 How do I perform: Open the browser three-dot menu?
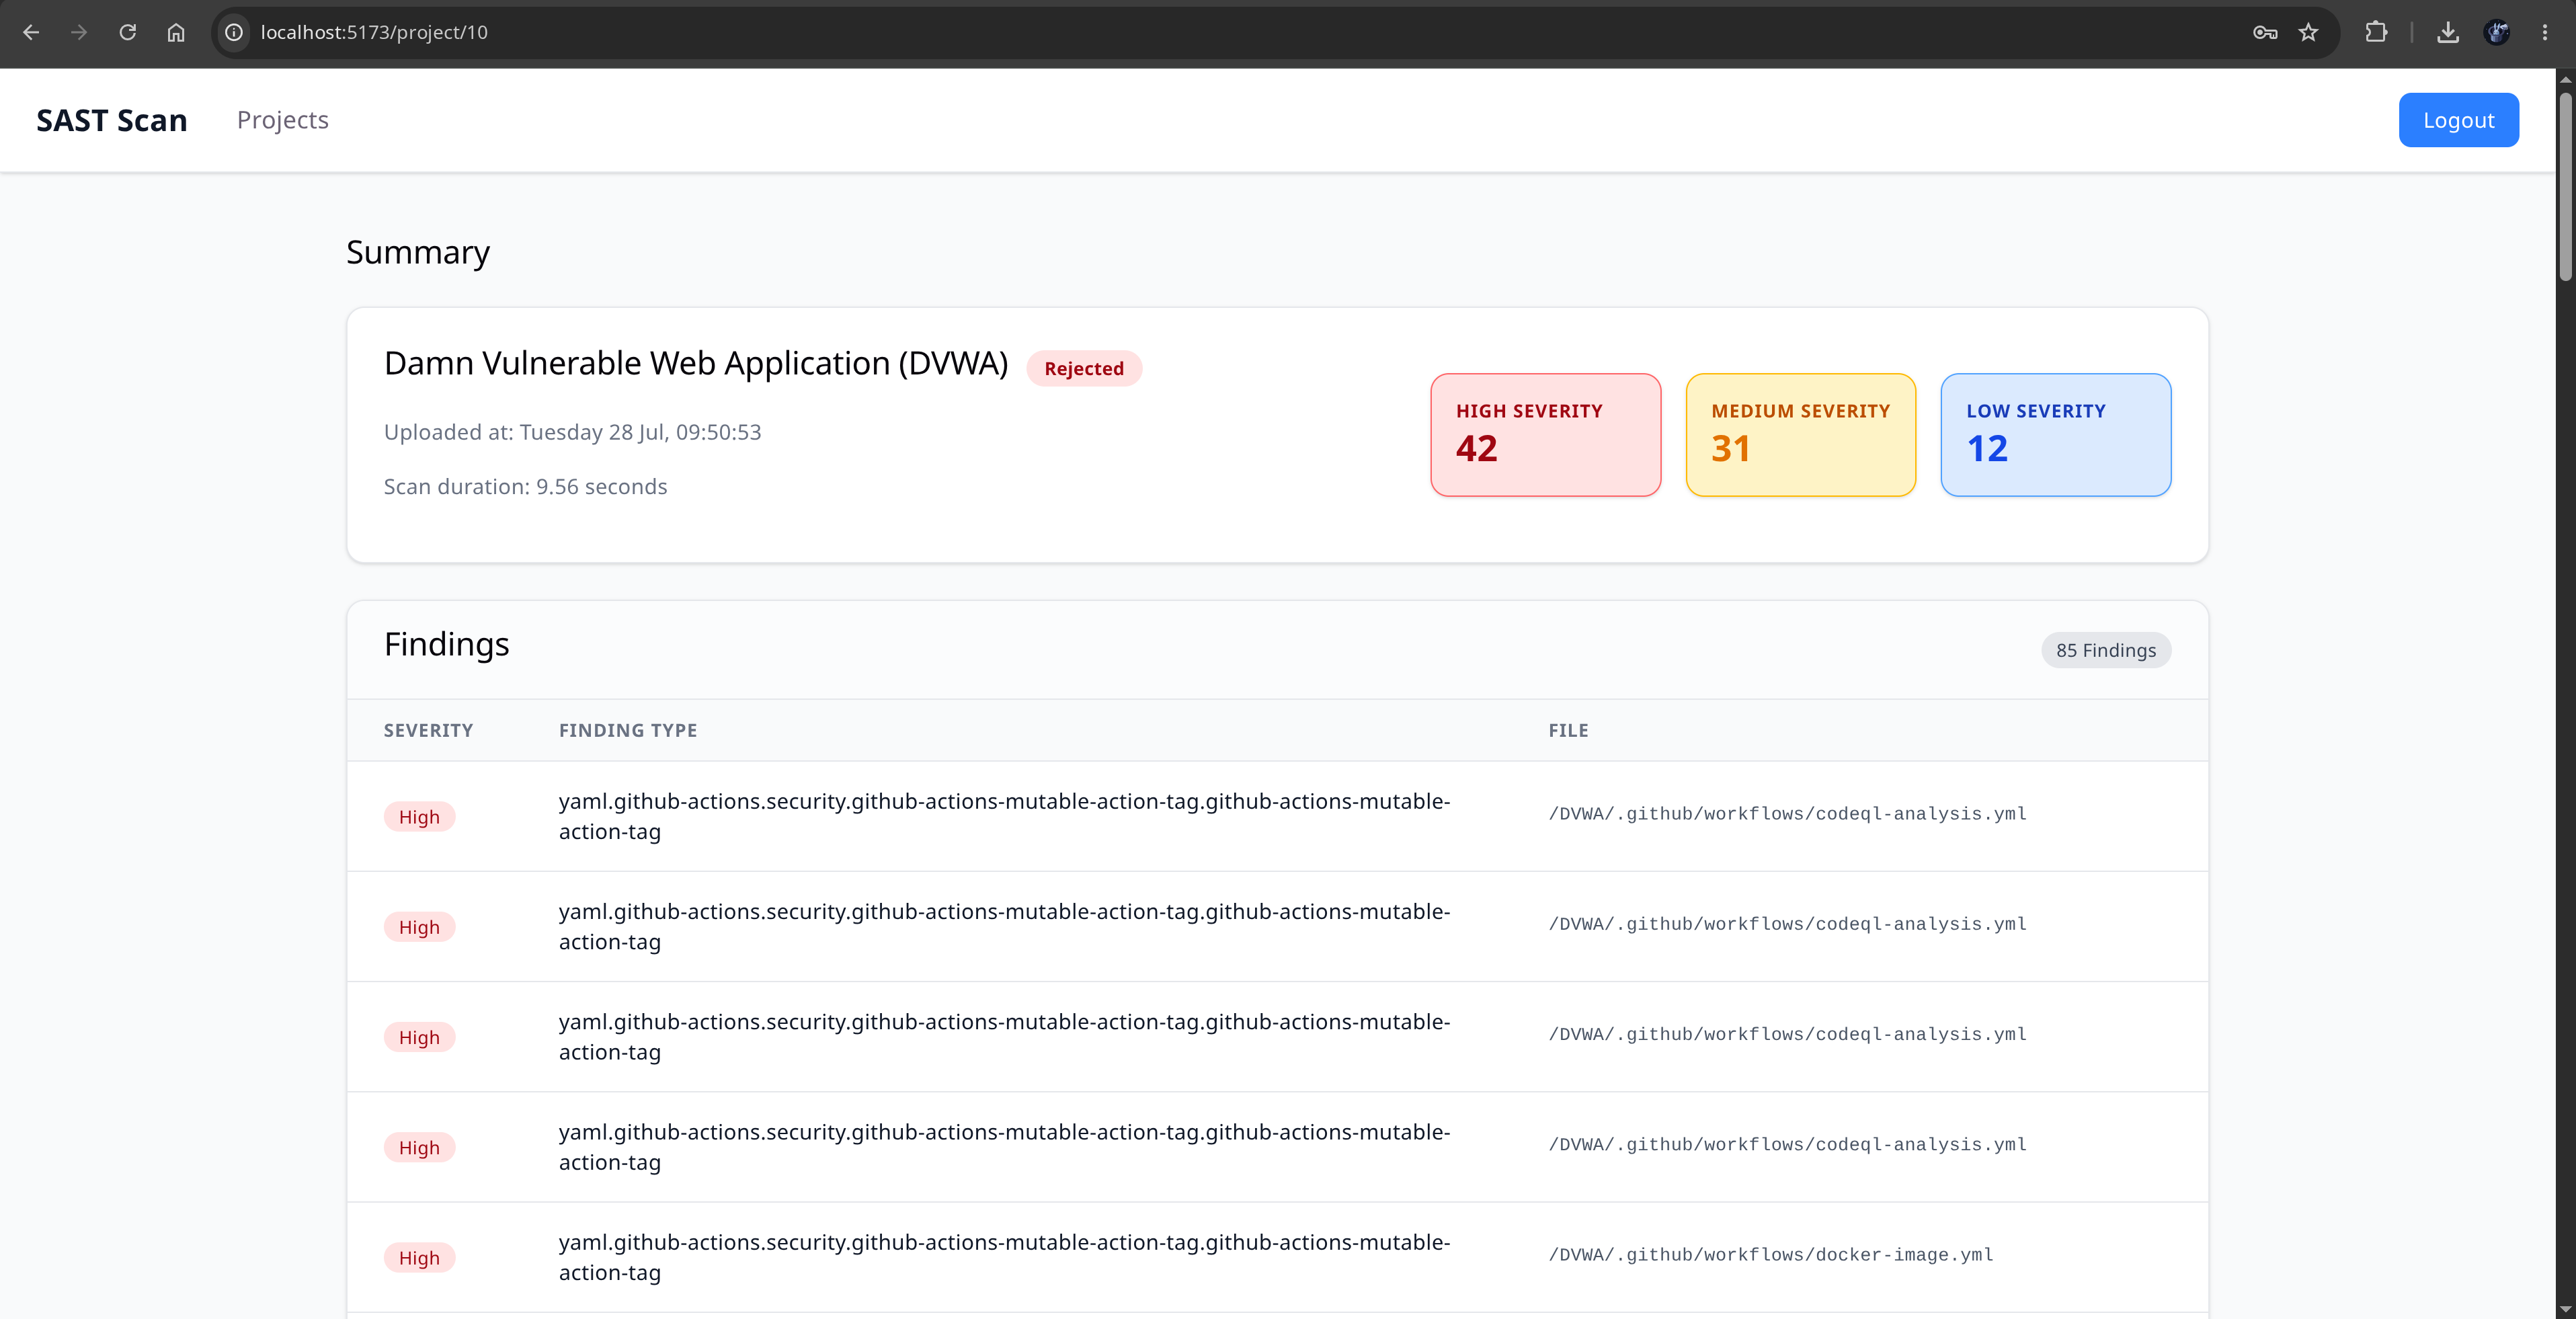(x=2545, y=33)
